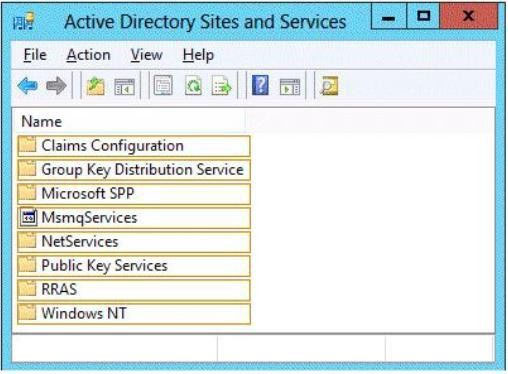The width and height of the screenshot is (508, 374).
Task: Toggle the console tree pane icon
Action: point(124,87)
